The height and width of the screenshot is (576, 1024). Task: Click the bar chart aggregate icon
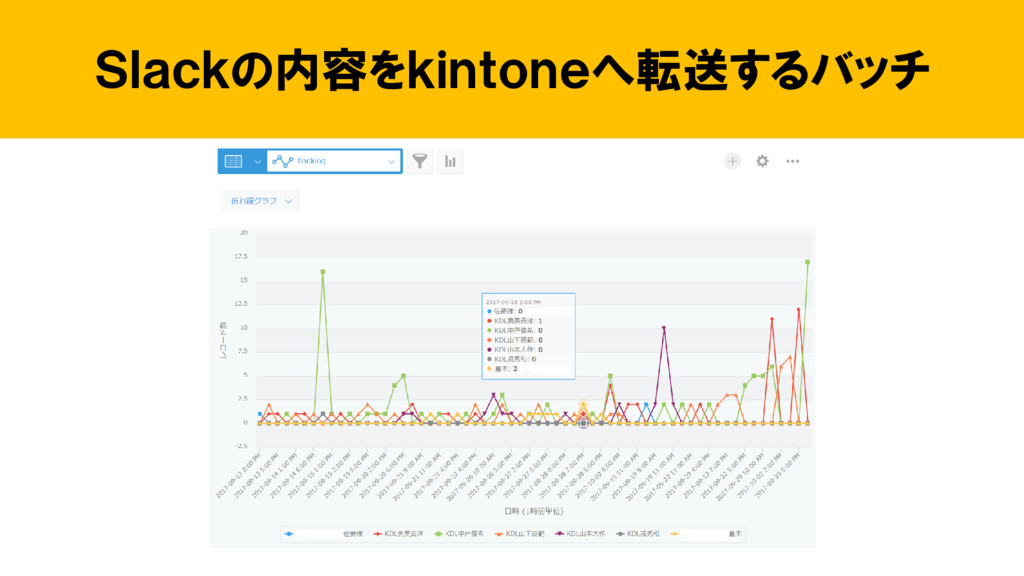click(450, 161)
